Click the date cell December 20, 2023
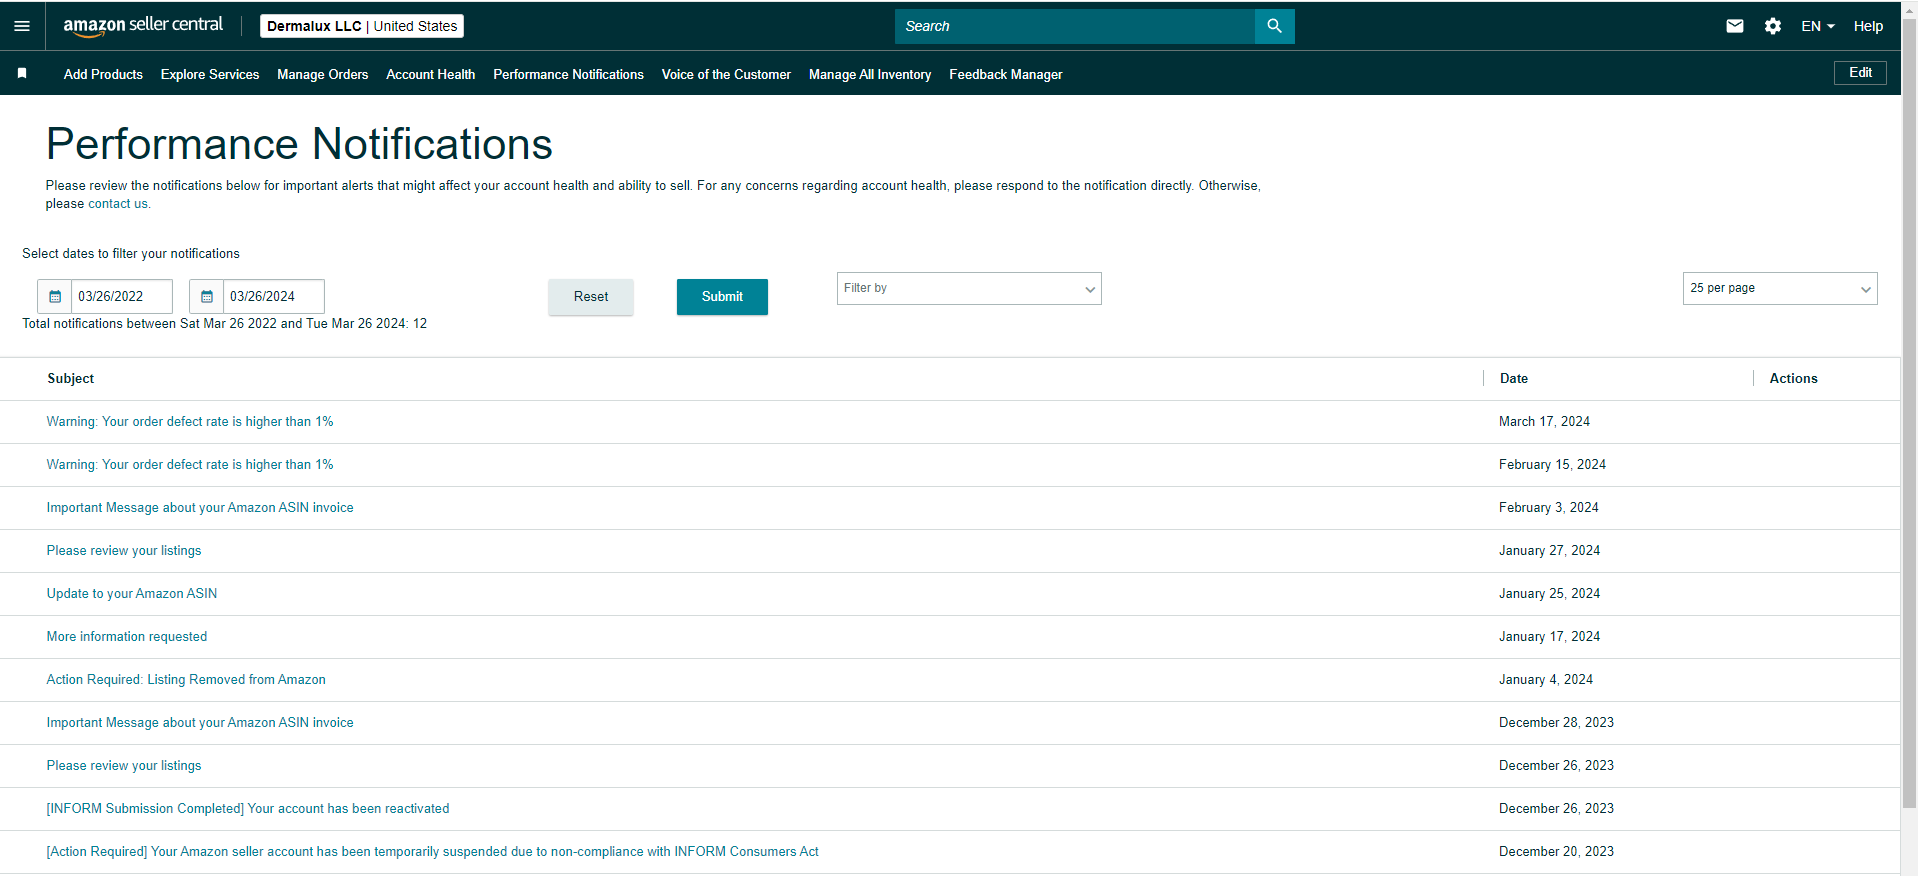Screen dimensions: 1918x876 (1556, 852)
